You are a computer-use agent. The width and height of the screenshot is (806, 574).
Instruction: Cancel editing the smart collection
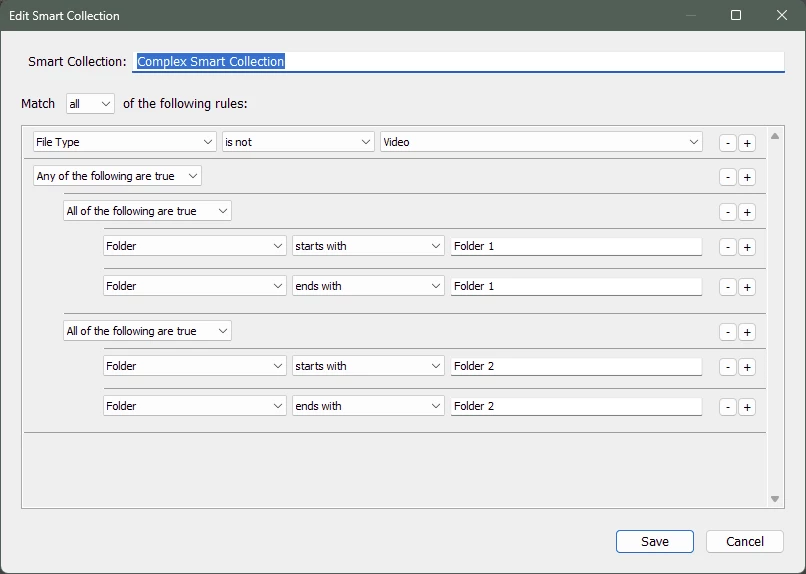point(745,542)
